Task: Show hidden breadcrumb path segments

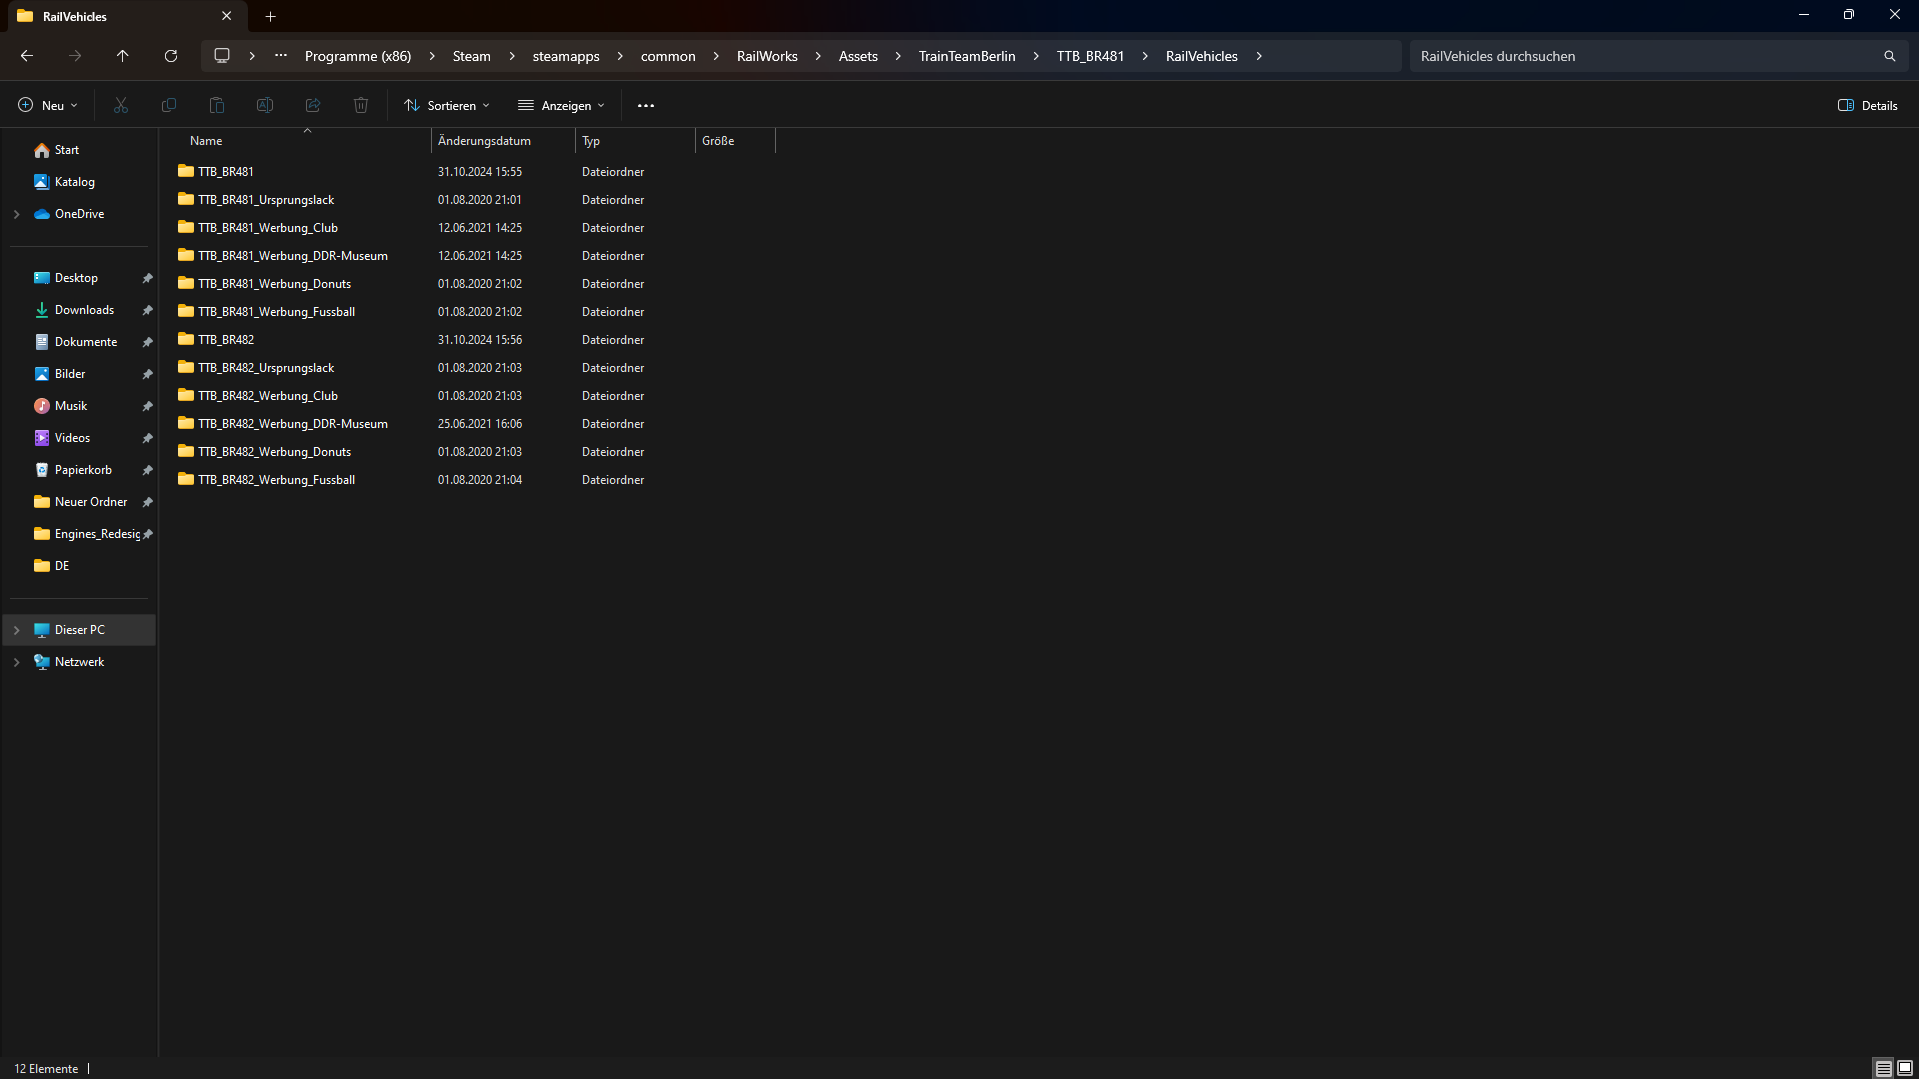Action: 281,56
